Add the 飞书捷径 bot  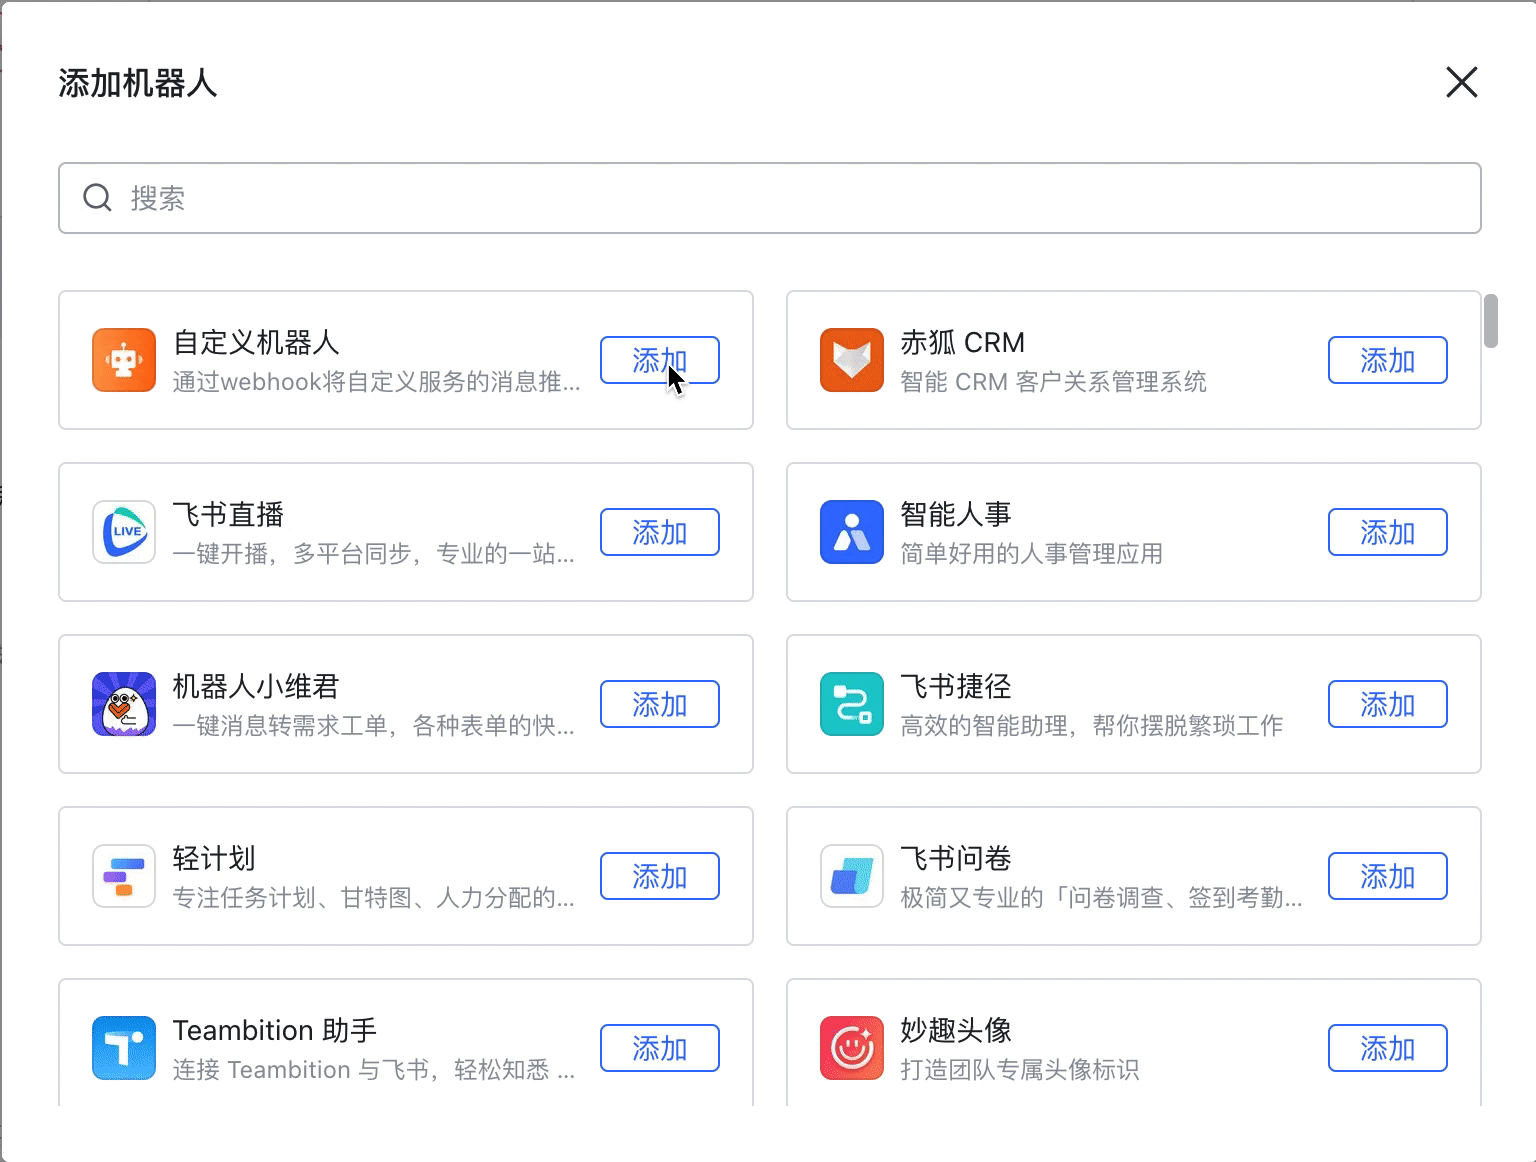pos(1387,704)
